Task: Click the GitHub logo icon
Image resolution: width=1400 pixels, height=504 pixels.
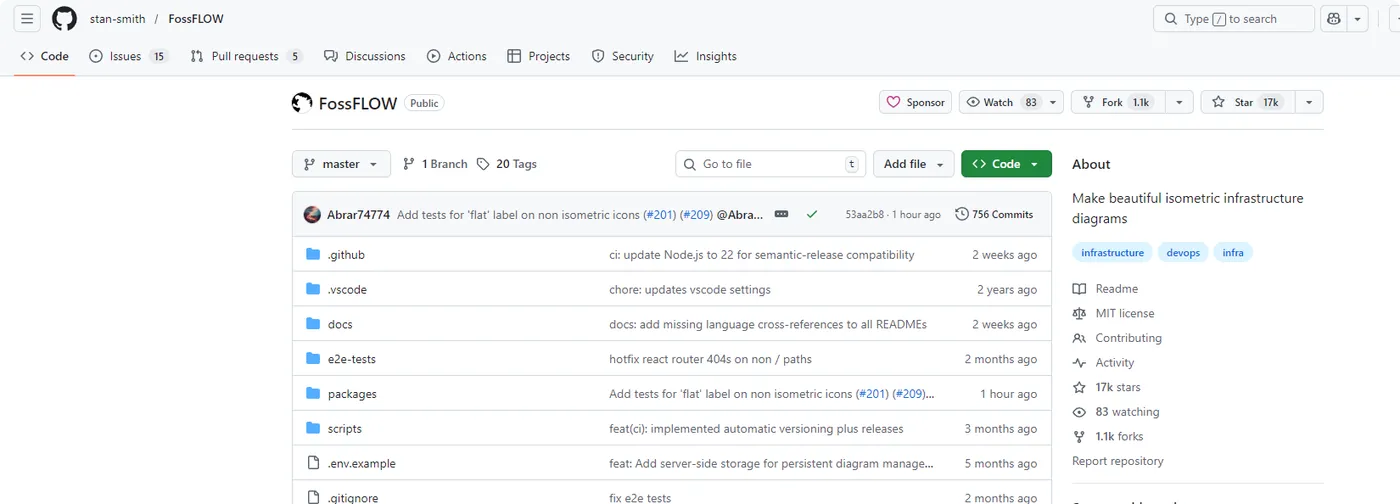Action: coord(64,19)
